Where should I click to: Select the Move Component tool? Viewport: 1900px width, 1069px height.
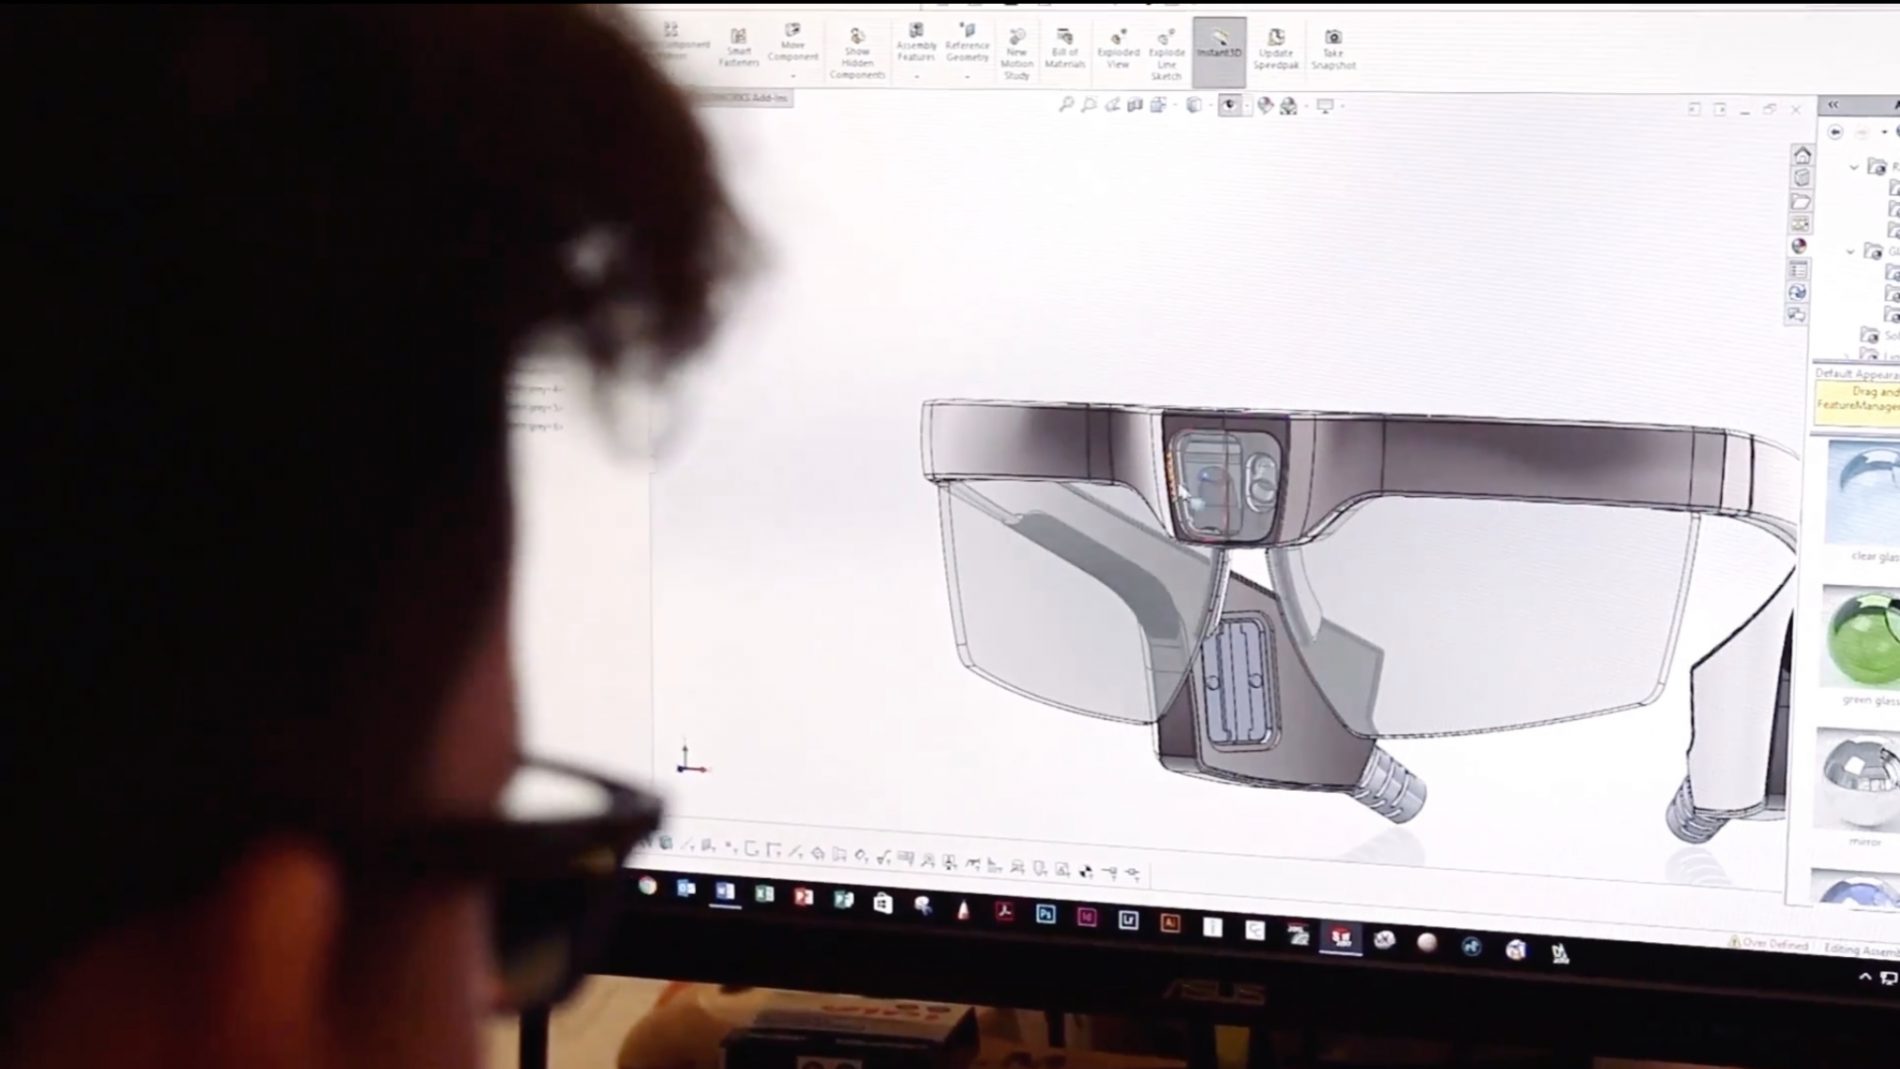(793, 43)
